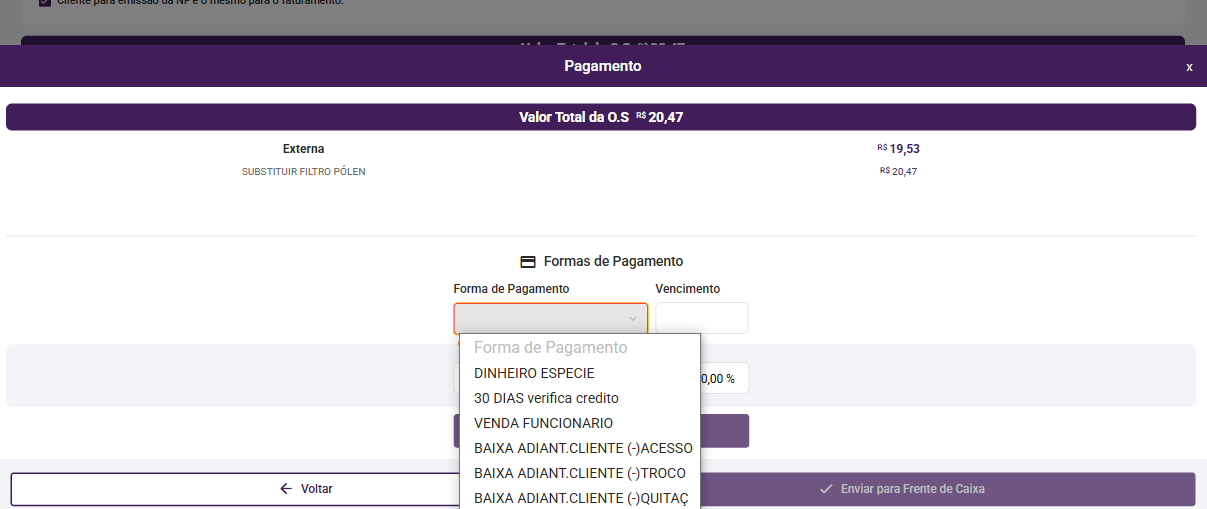Screen dimensions: 1207x509
Task: Select DINHEIRO ESPECIE from the list
Action: tap(534, 373)
